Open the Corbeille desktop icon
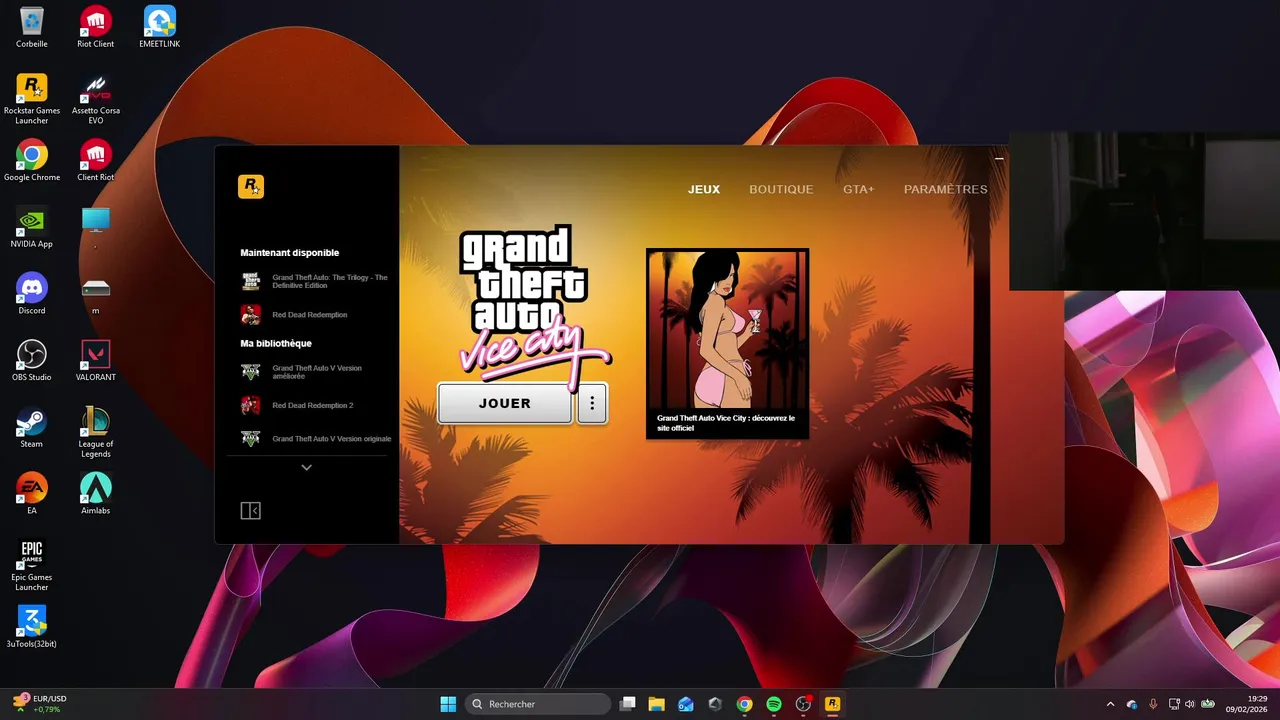Image resolution: width=1280 pixels, height=720 pixels. 32,27
